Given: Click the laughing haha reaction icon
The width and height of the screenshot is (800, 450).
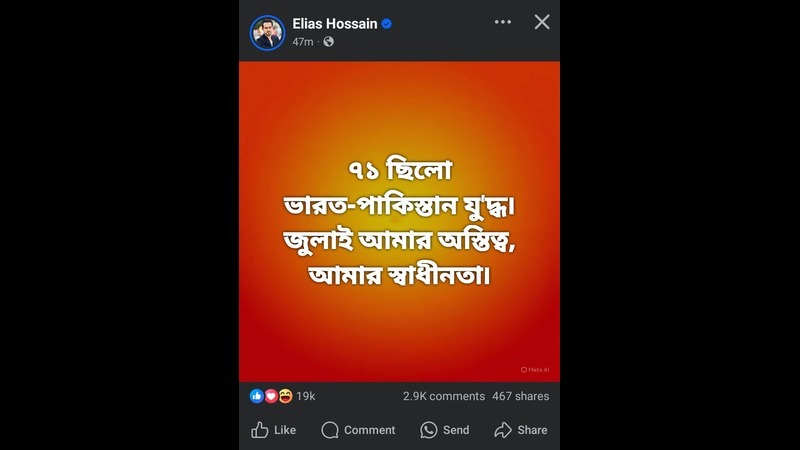Looking at the screenshot, I should [285, 396].
